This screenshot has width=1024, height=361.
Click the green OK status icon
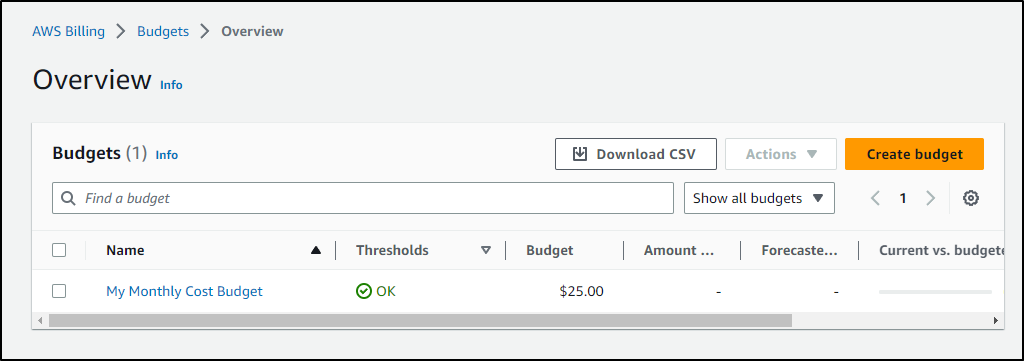click(364, 291)
